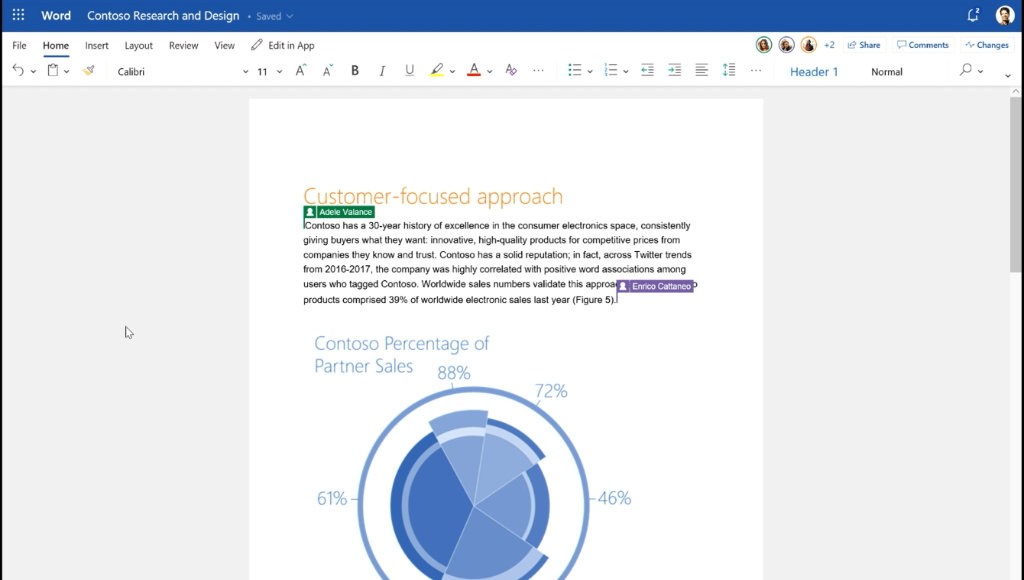Increase the paragraph indent
This screenshot has width=1024, height=580.
coord(675,71)
